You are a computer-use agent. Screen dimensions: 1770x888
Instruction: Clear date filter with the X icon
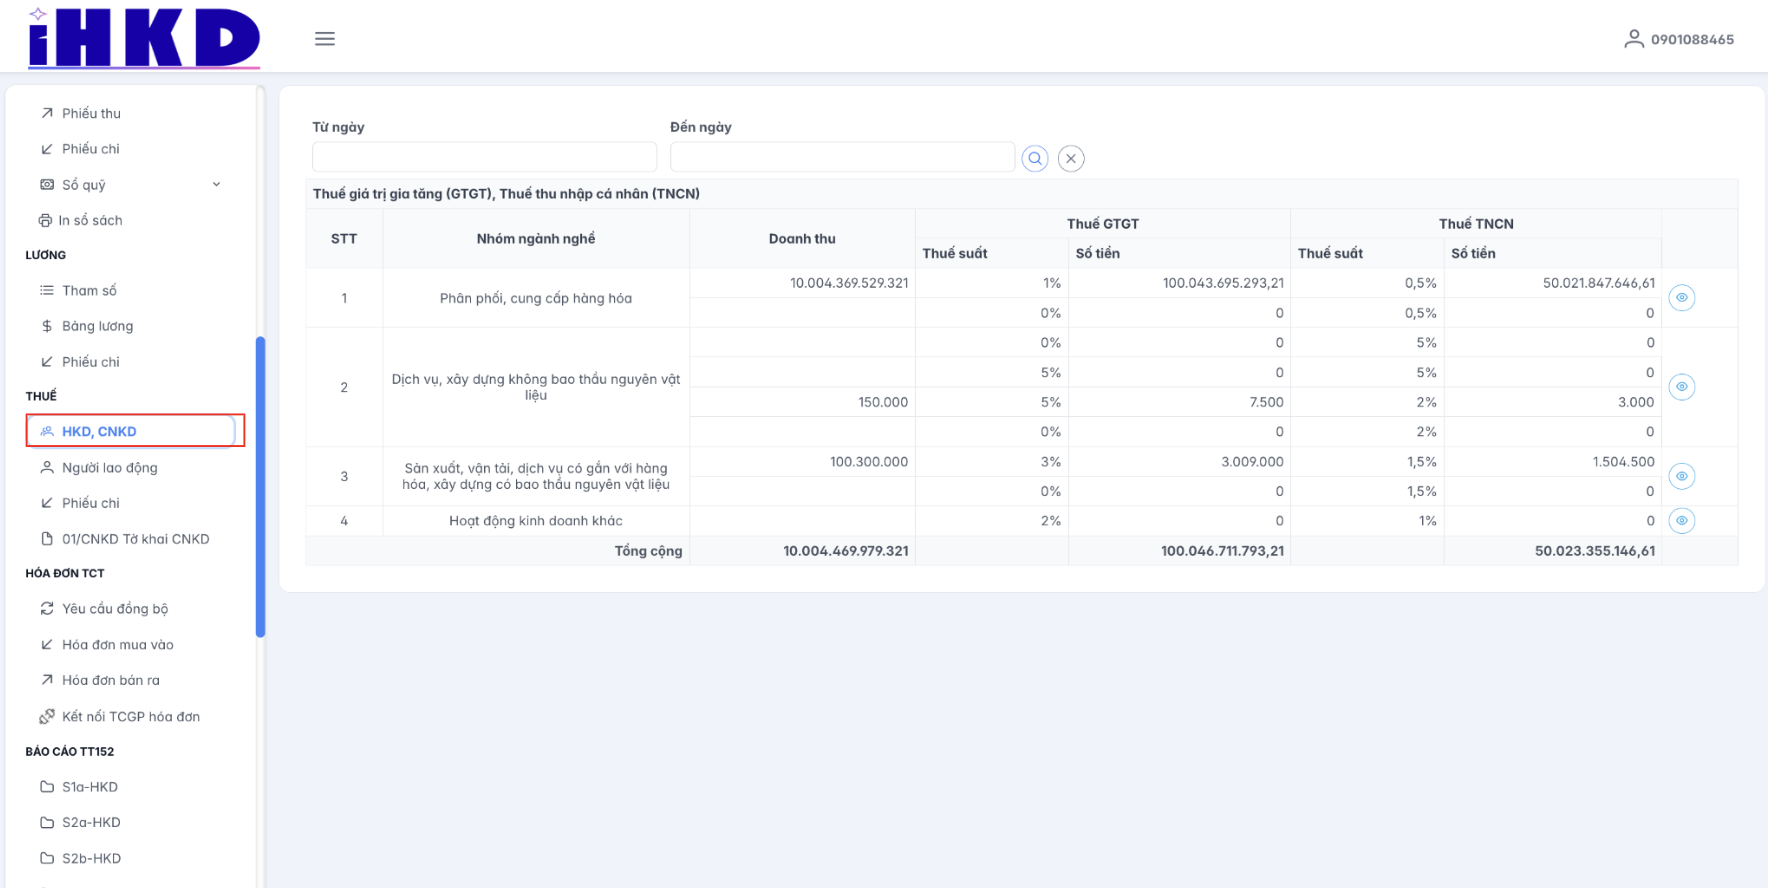1071,159
